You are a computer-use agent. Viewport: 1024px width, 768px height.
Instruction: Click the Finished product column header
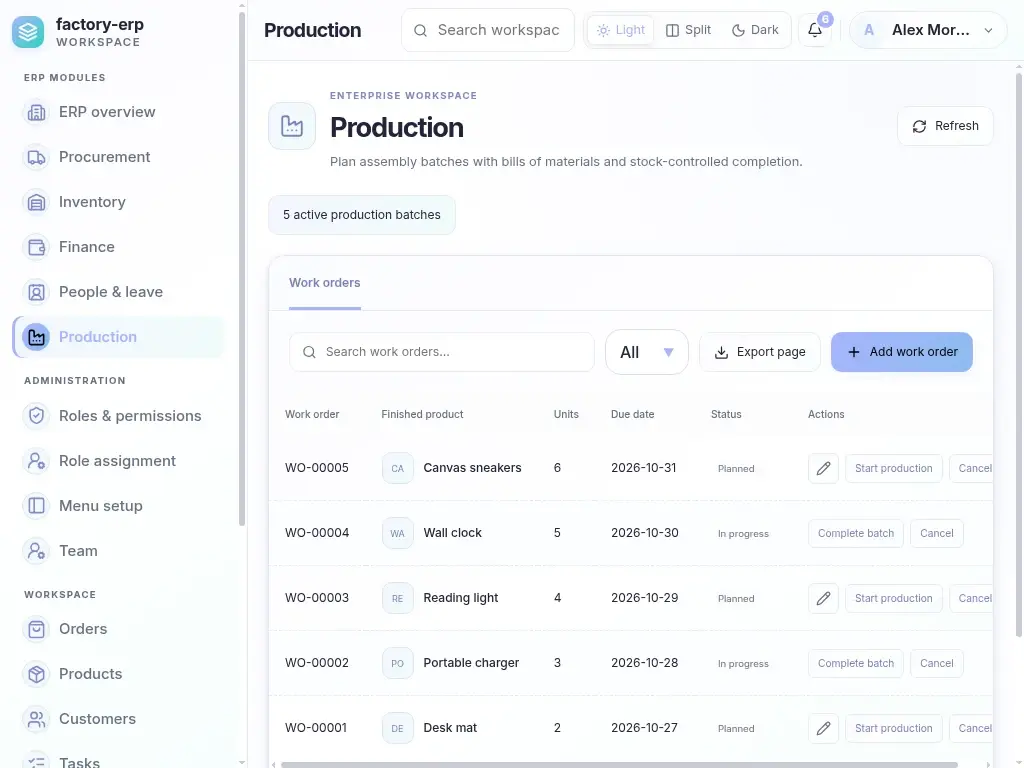coord(422,414)
